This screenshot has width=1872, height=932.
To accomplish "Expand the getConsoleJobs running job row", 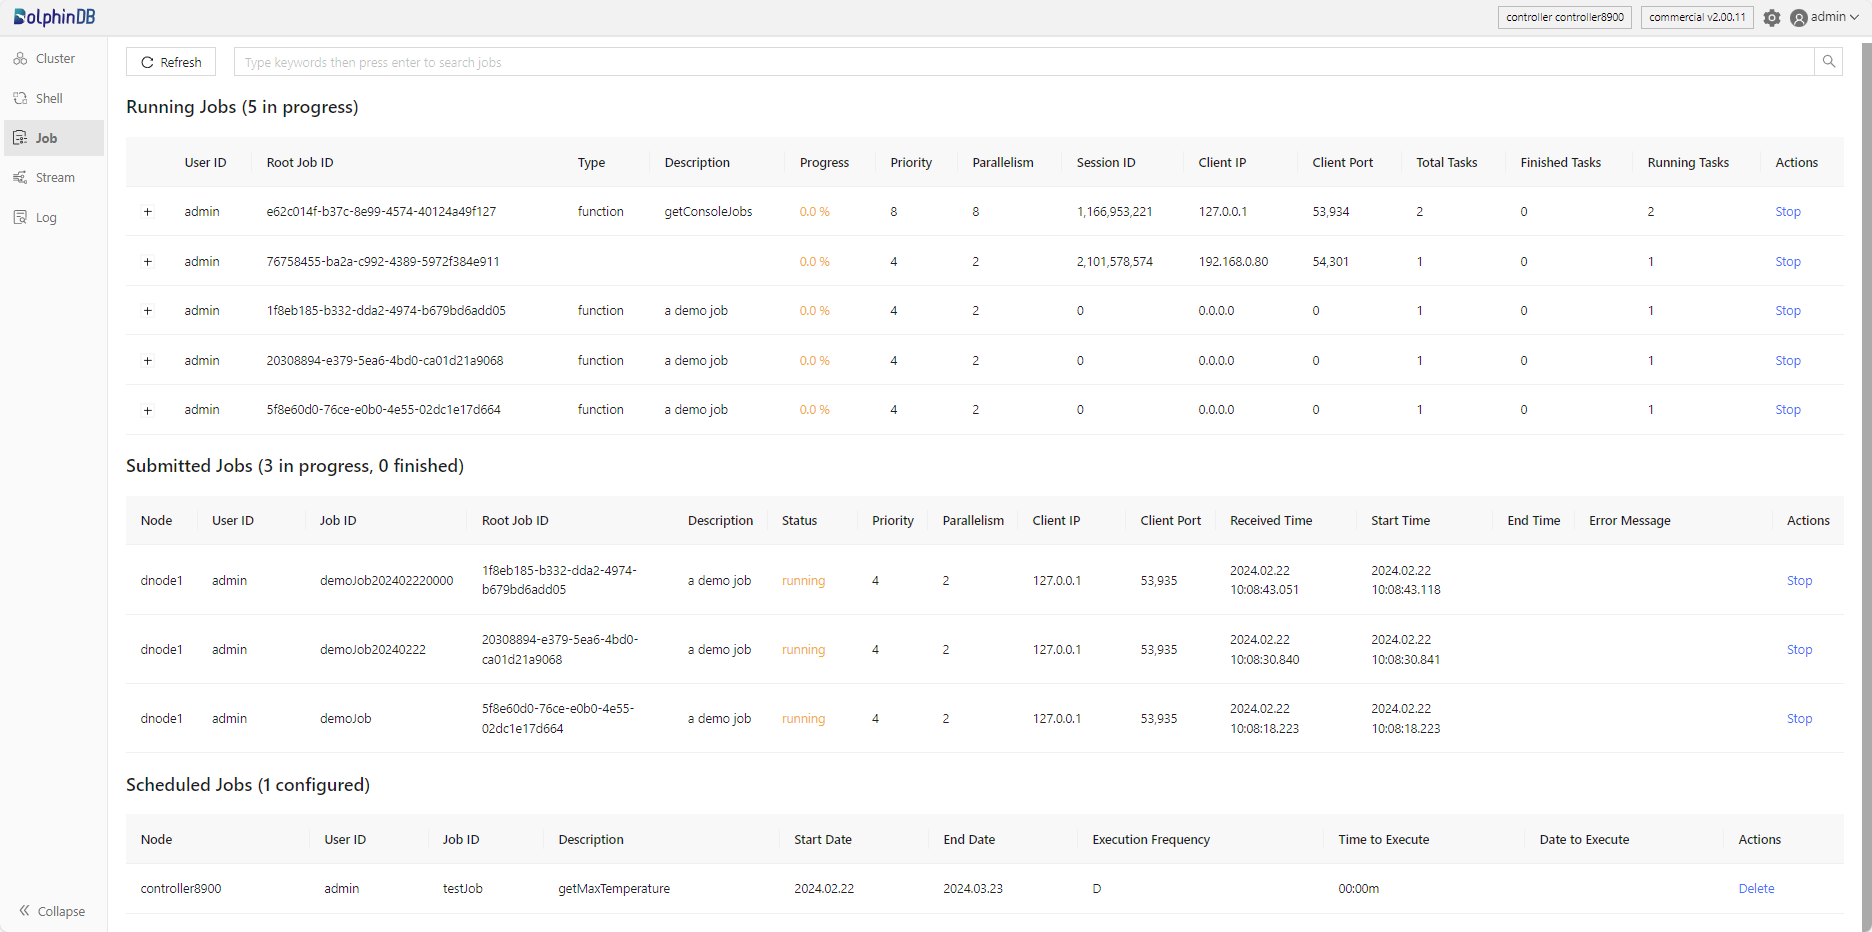I will pos(148,212).
